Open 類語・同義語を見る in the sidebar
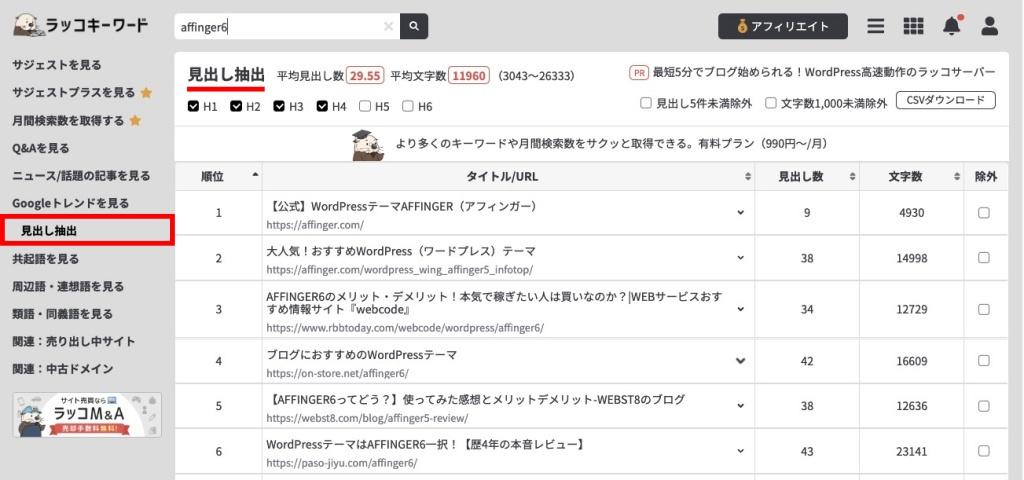Viewport: 1024px width, 480px height. (x=62, y=313)
